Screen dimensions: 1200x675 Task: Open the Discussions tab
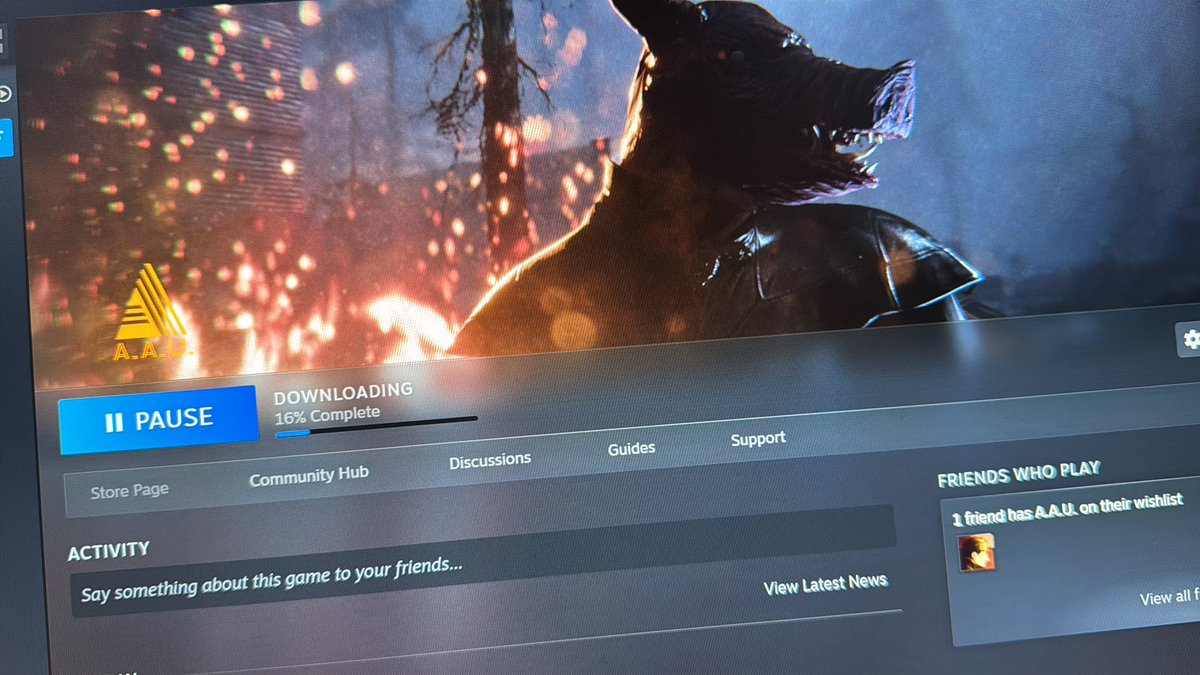click(490, 460)
